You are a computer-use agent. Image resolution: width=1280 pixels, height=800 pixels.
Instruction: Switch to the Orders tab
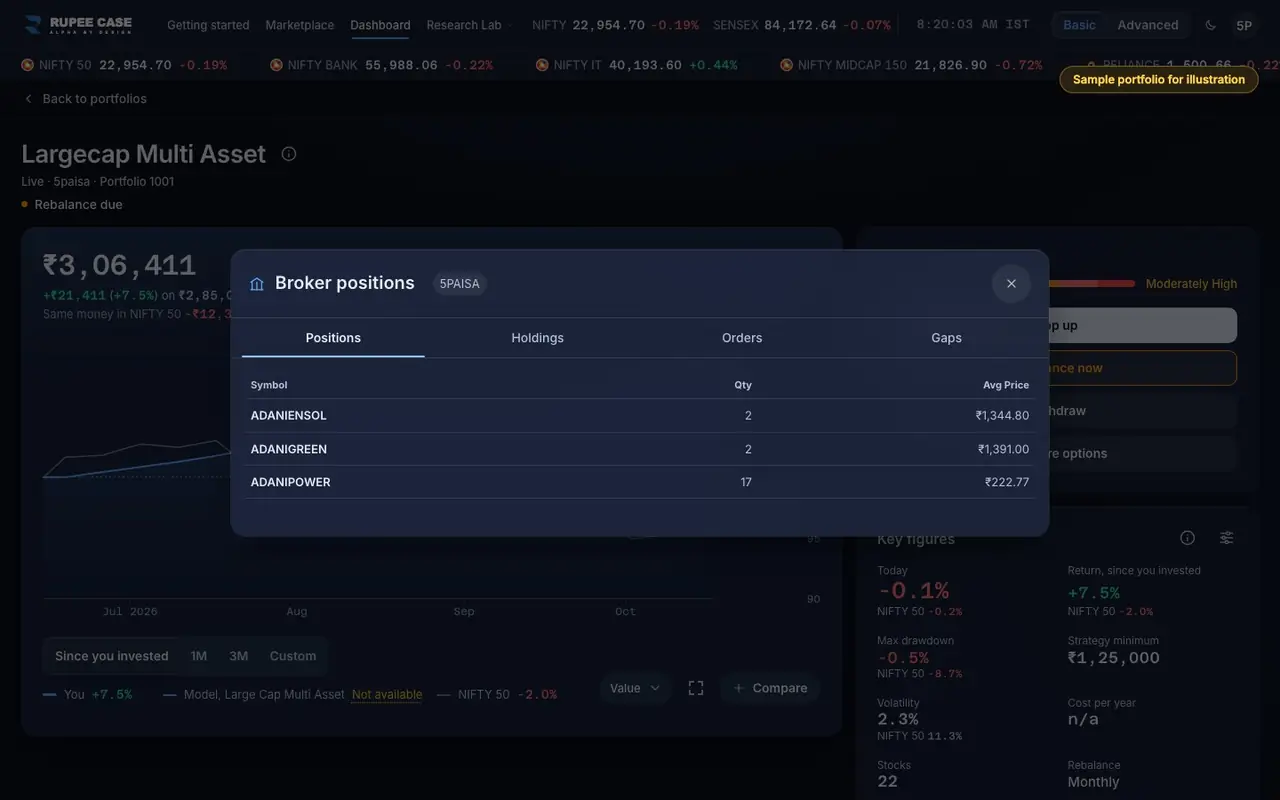tap(742, 338)
